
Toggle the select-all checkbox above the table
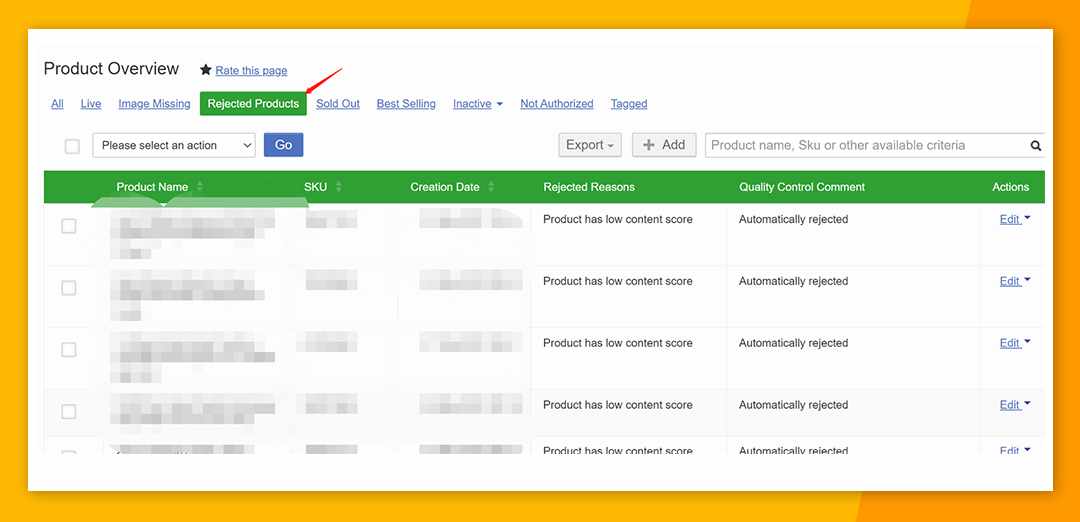pos(72,146)
